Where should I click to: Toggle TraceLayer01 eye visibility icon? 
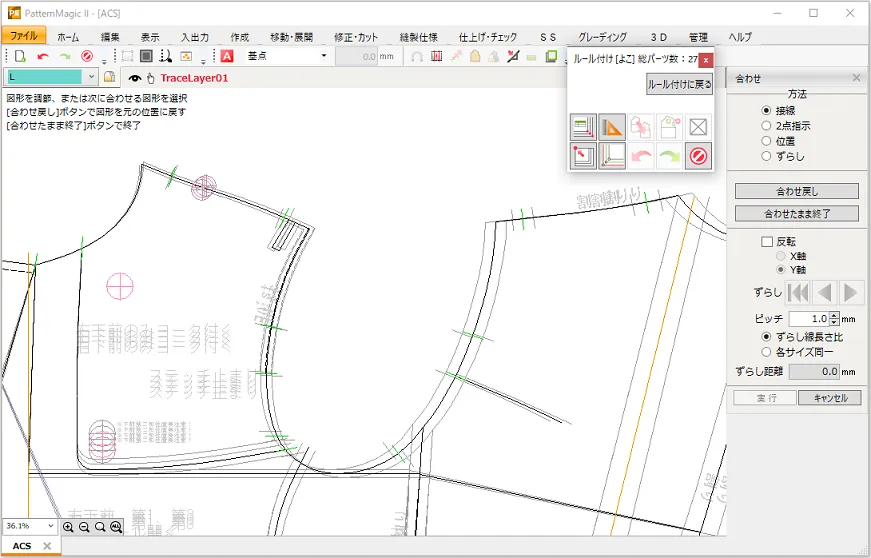[x=136, y=76]
